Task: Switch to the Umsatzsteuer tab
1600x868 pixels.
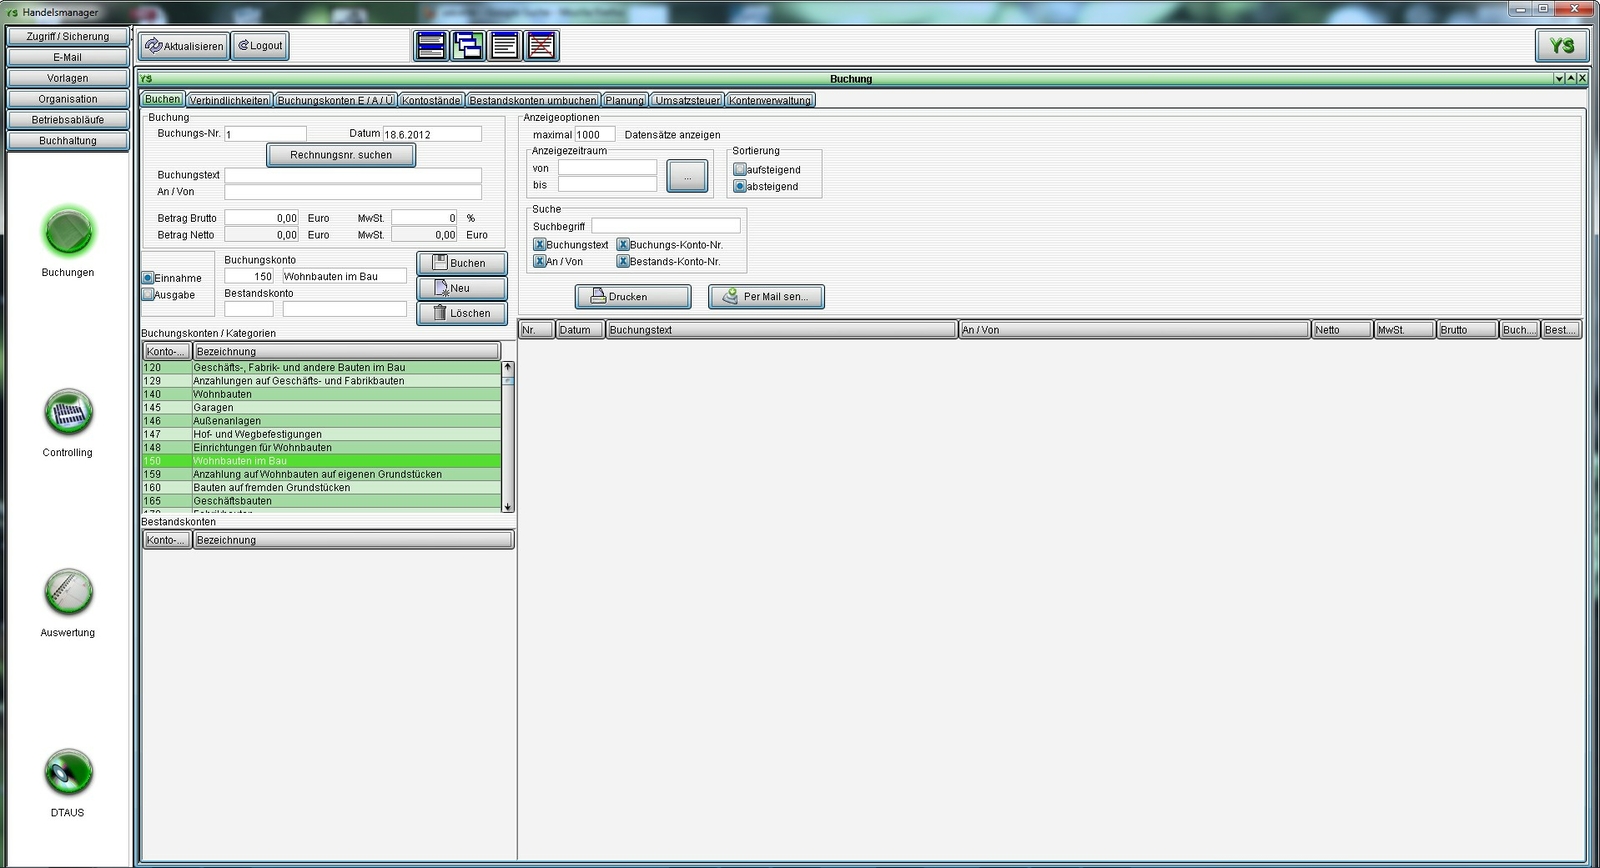Action: pyautogui.click(x=687, y=100)
